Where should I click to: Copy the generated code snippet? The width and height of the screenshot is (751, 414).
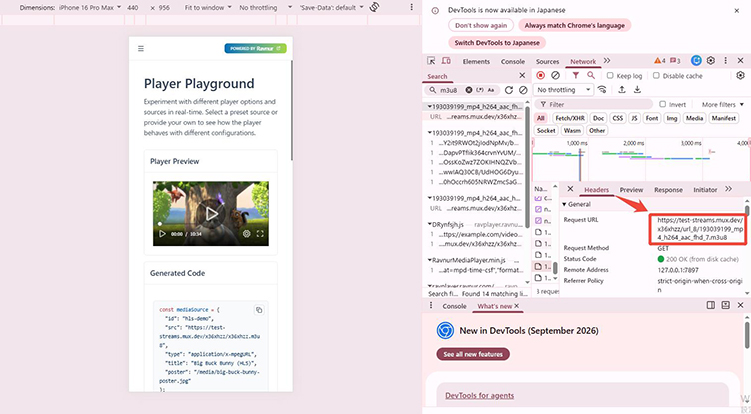(x=259, y=310)
